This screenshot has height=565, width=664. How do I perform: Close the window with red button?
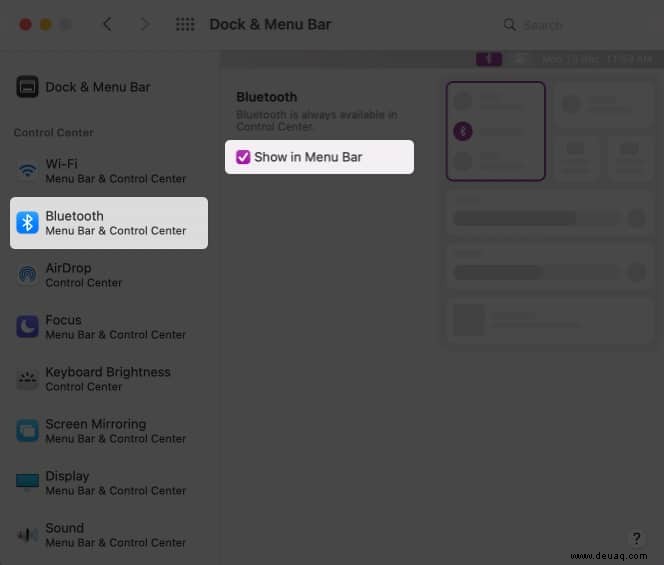point(25,24)
